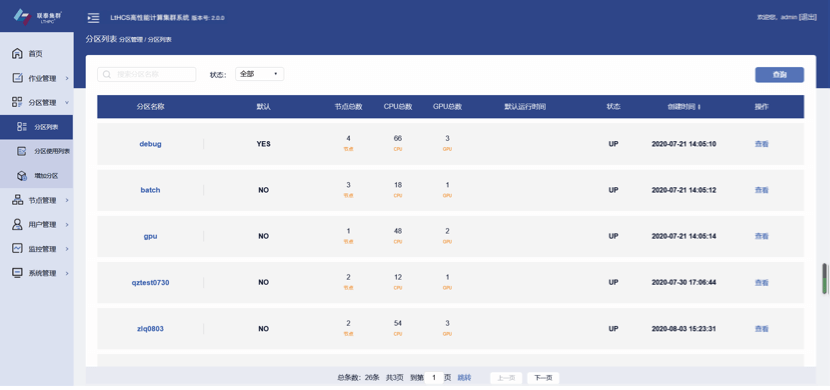
Task: Click 查看 link for debug partition
Action: 761,144
